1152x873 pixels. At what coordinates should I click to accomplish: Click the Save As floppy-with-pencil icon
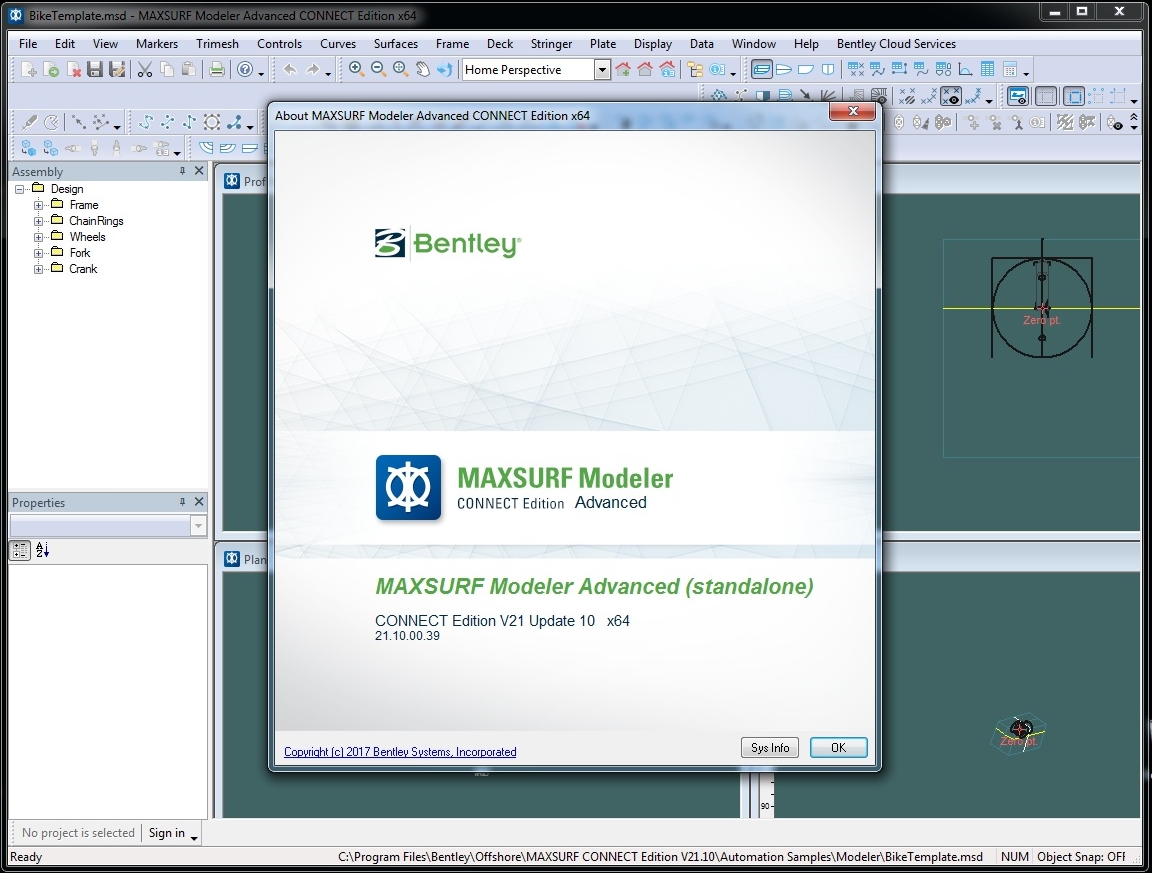click(x=117, y=70)
